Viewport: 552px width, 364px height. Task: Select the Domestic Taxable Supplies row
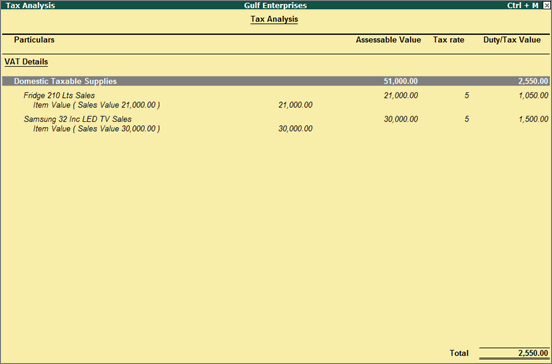[276, 81]
